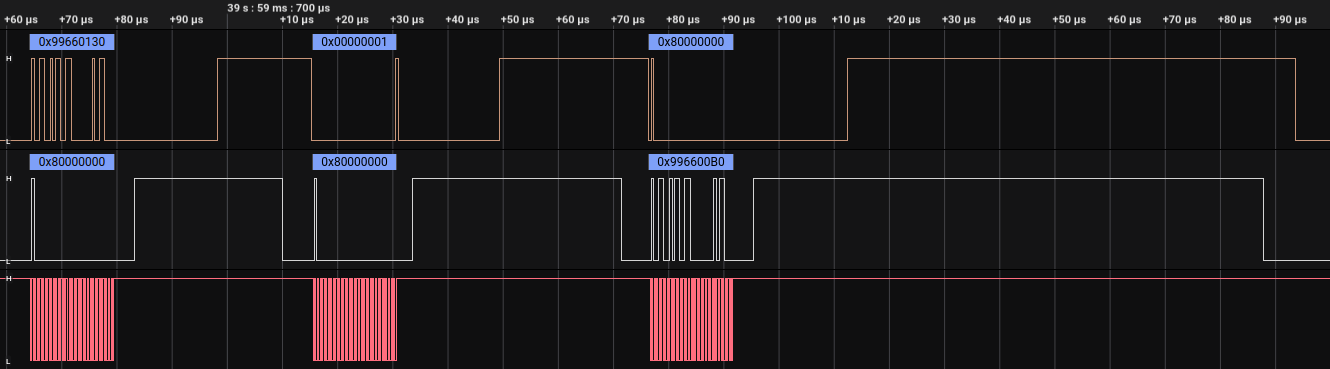Click the 0x80000000 bubble directly below 0x99660130

point(72,162)
